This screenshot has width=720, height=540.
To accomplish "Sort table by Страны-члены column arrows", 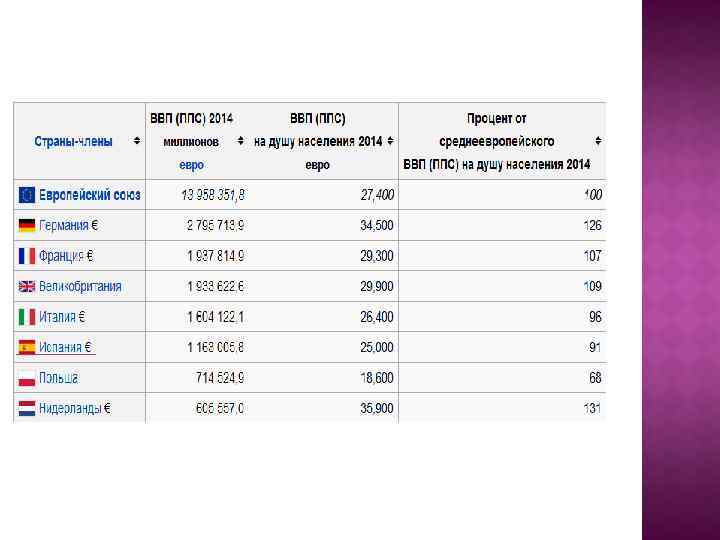I will (x=137, y=142).
